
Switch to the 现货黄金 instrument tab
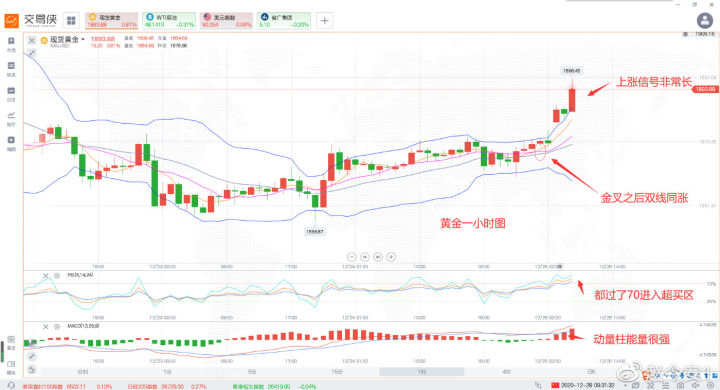coord(112,21)
